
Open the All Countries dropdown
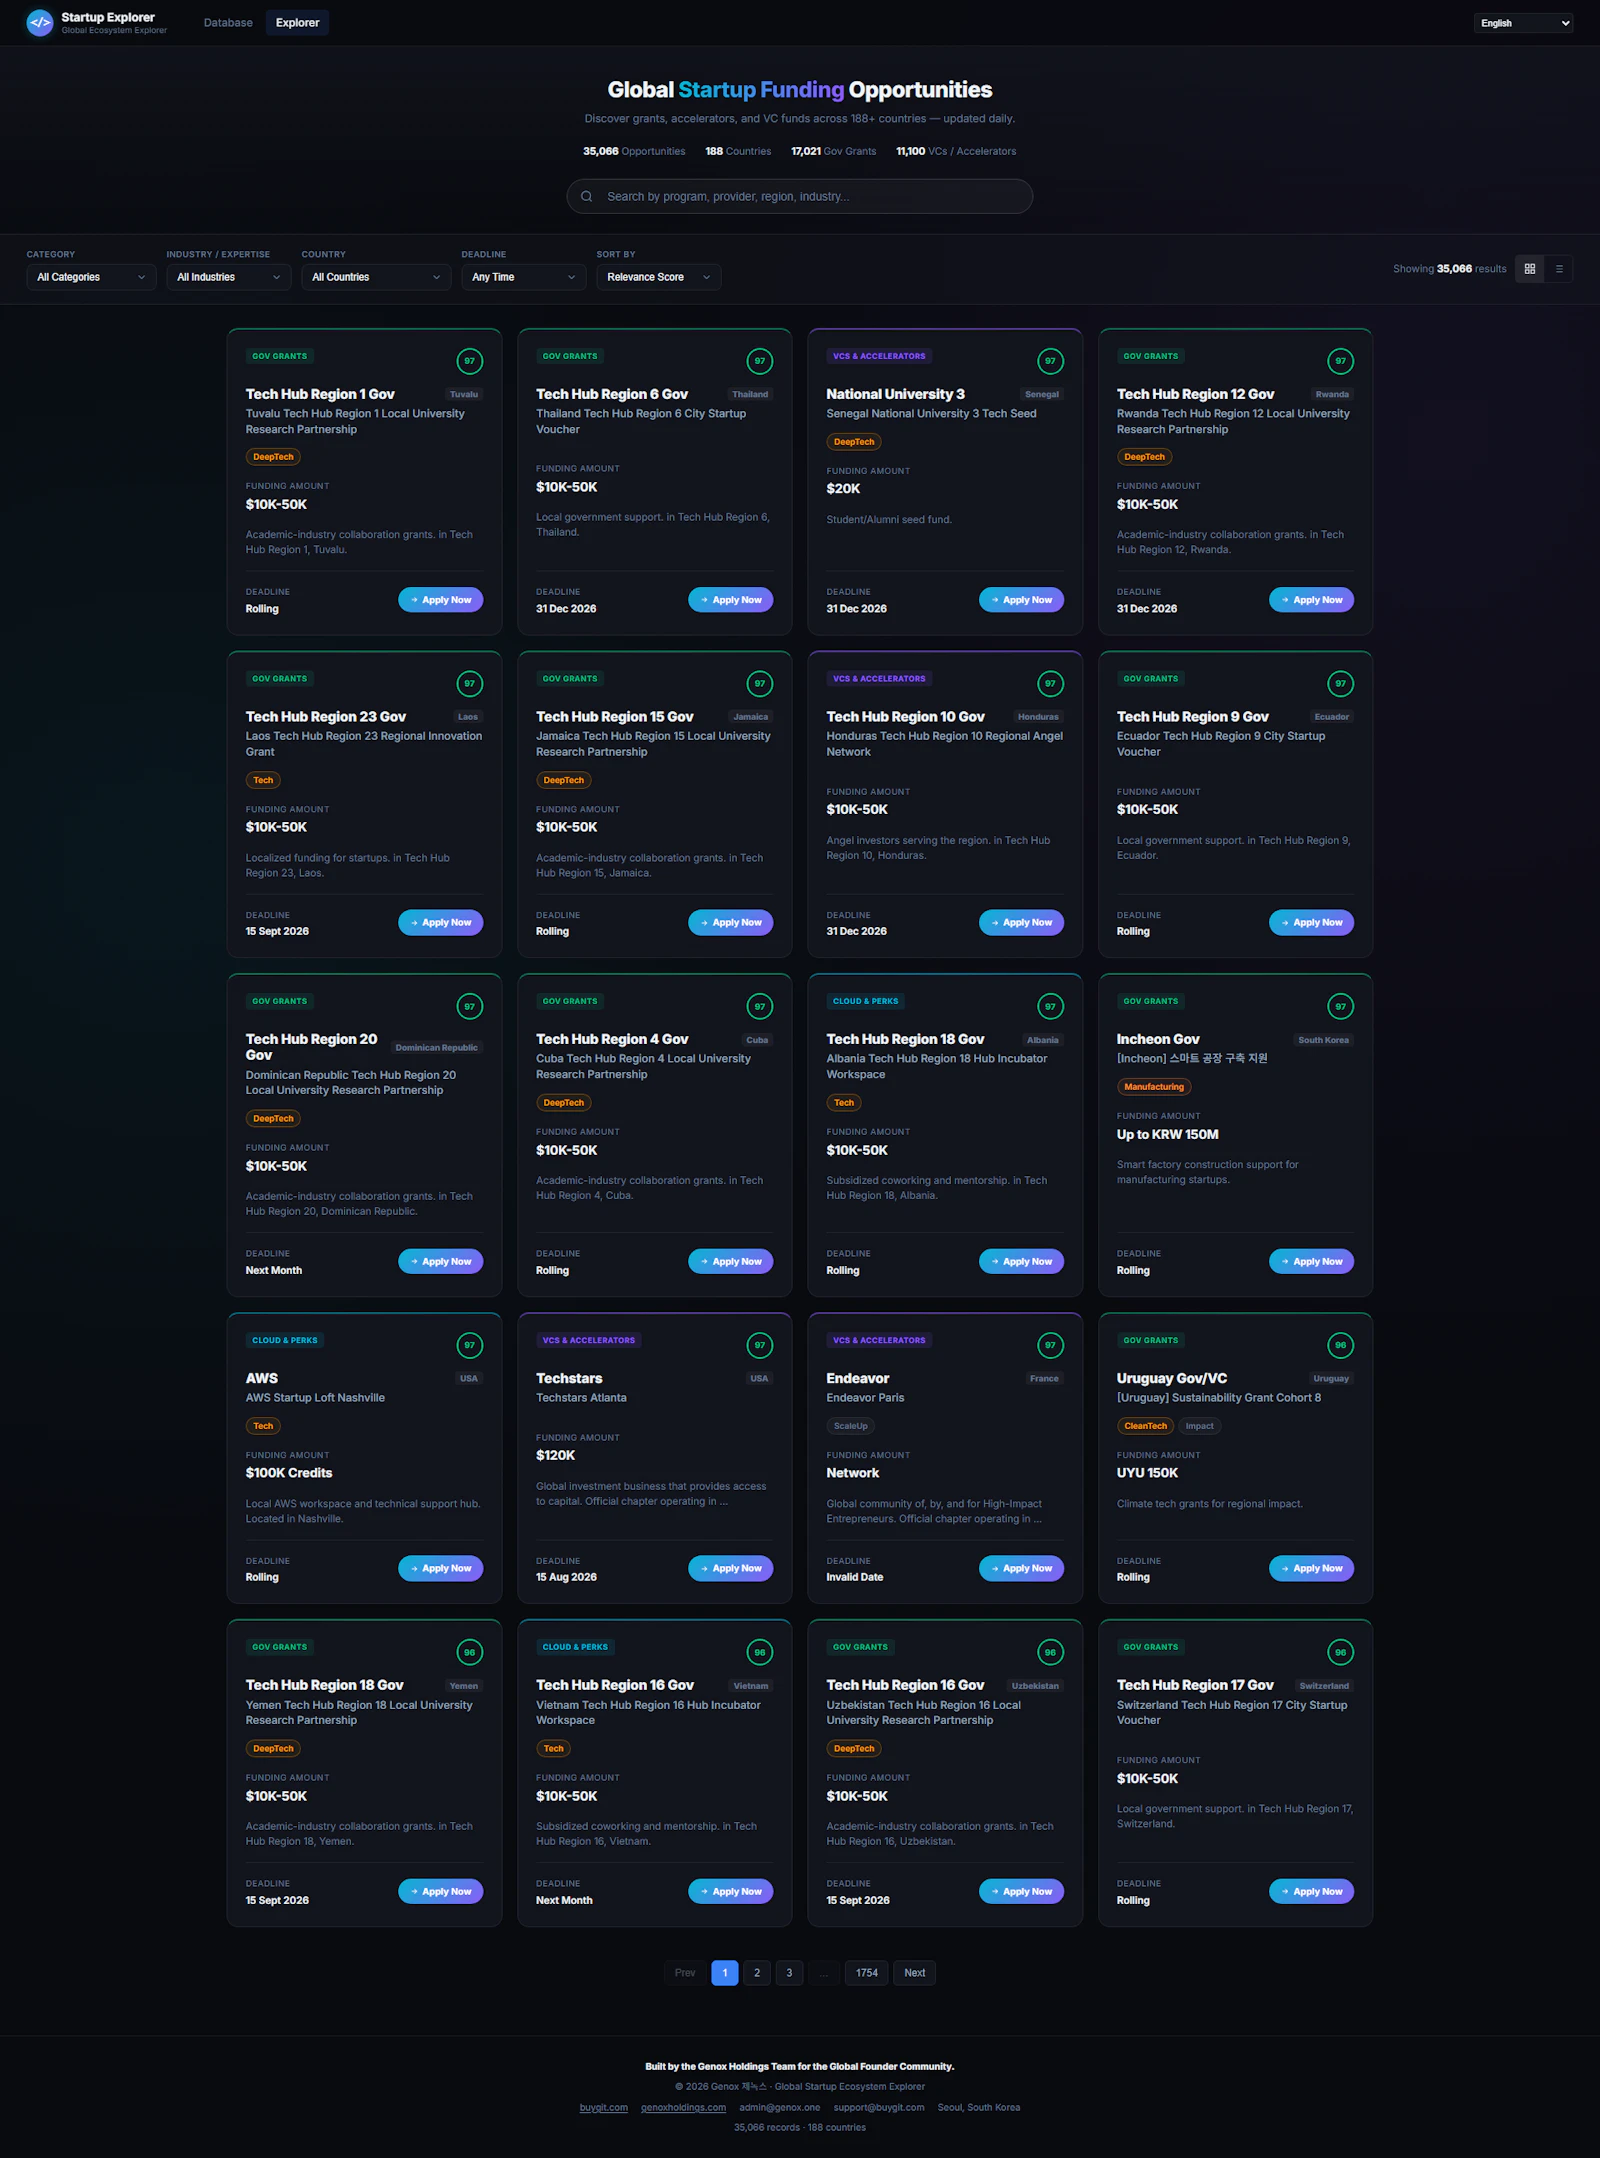[376, 277]
